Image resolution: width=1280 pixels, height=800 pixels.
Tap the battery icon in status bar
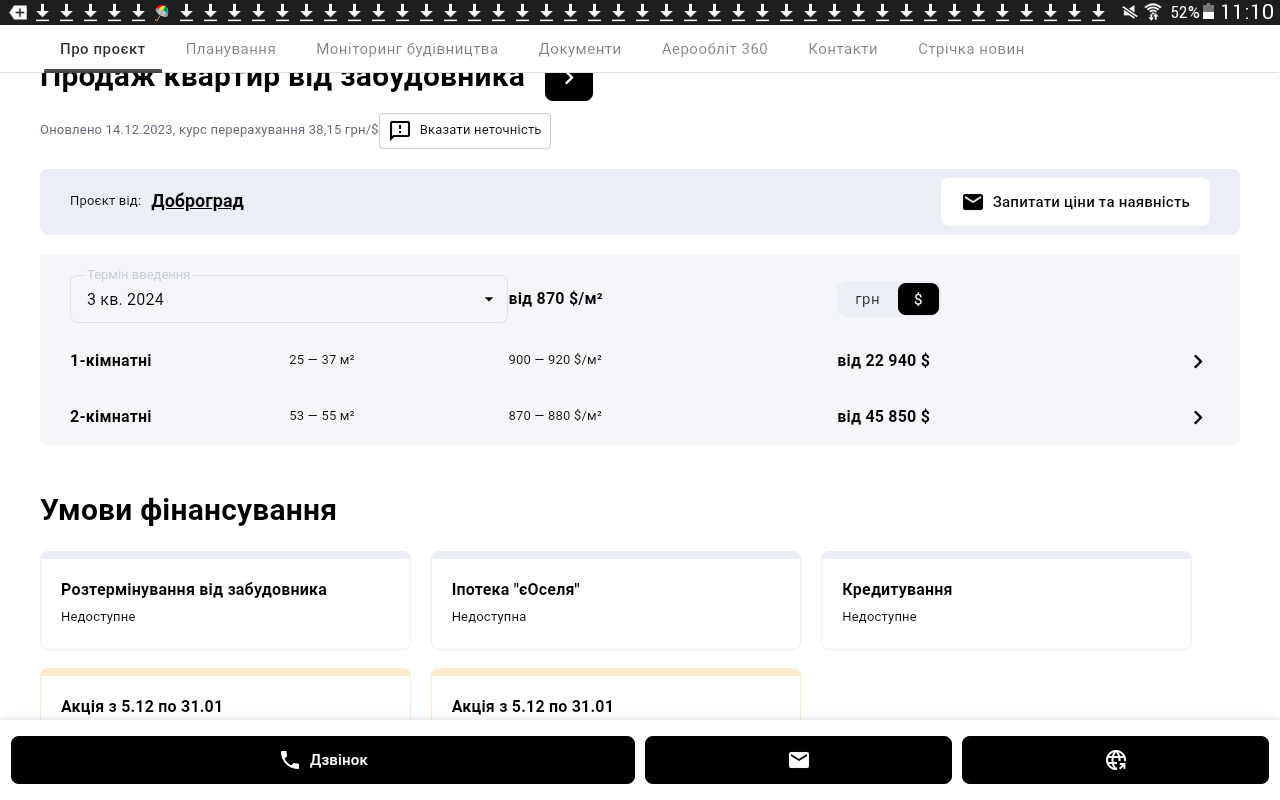pos(1208,12)
